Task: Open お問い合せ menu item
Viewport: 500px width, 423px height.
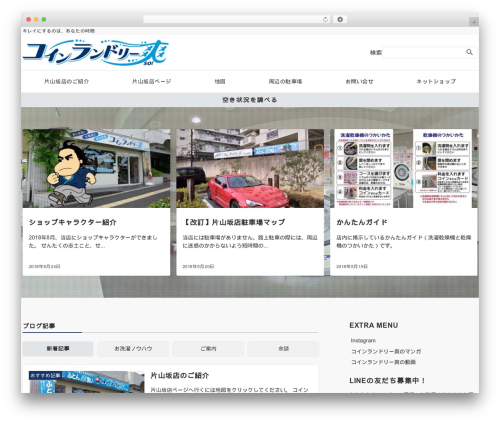Action: [359, 81]
